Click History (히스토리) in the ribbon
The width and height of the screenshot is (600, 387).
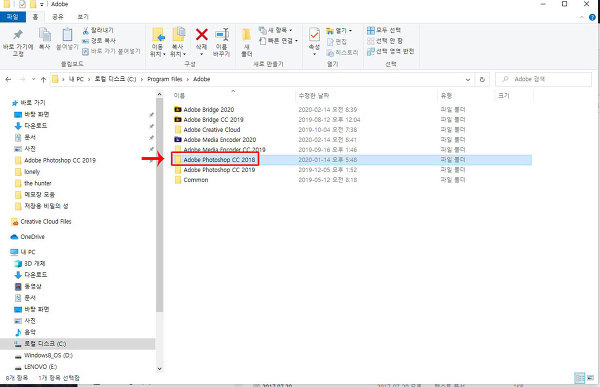click(342, 52)
